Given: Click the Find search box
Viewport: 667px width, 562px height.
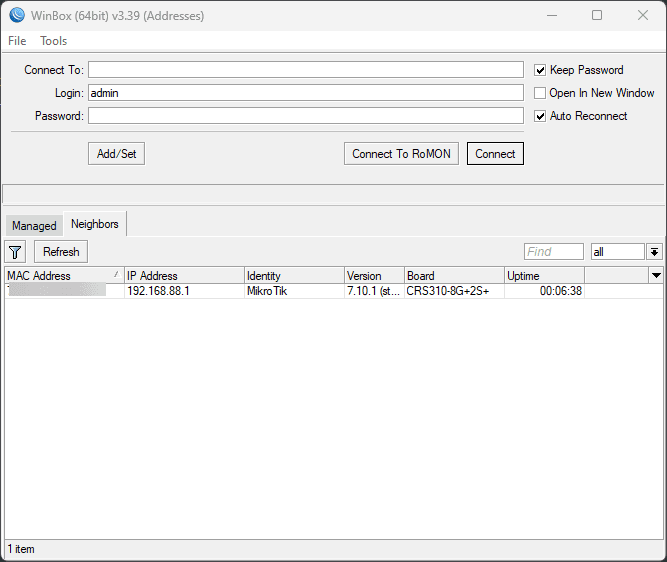Looking at the screenshot, I should pos(554,252).
